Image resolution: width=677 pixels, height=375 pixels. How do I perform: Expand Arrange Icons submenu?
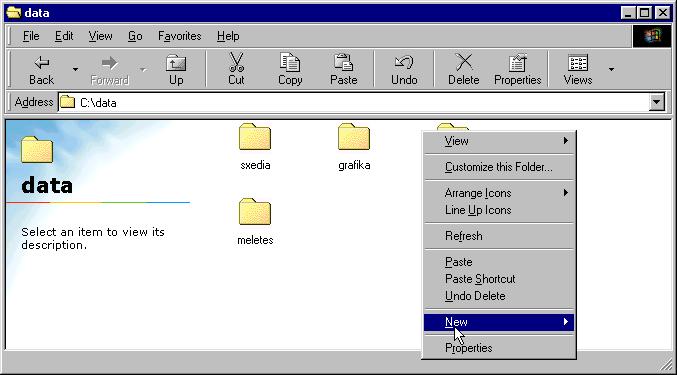pos(499,193)
